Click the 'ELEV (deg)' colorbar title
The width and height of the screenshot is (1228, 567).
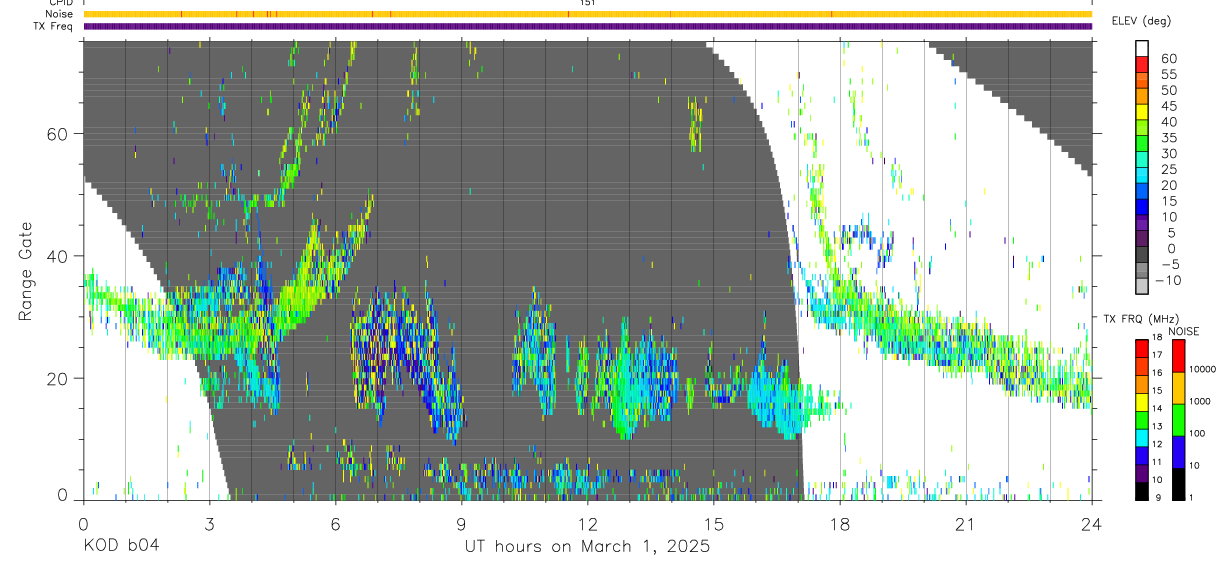(1143, 21)
